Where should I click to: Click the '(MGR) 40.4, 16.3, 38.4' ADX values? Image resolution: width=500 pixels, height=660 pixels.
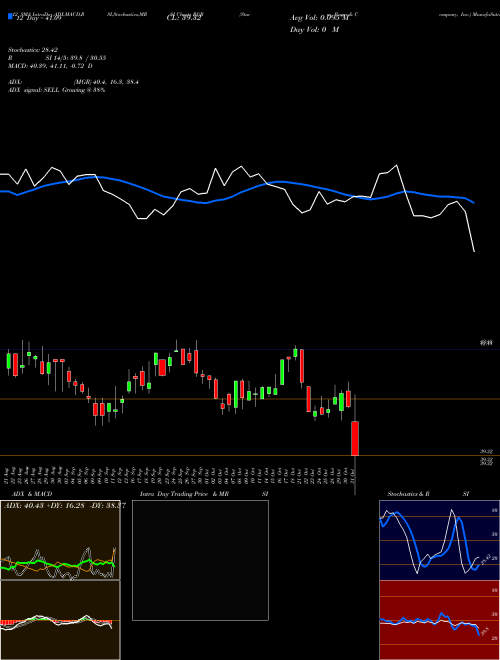pyautogui.click(x=106, y=82)
